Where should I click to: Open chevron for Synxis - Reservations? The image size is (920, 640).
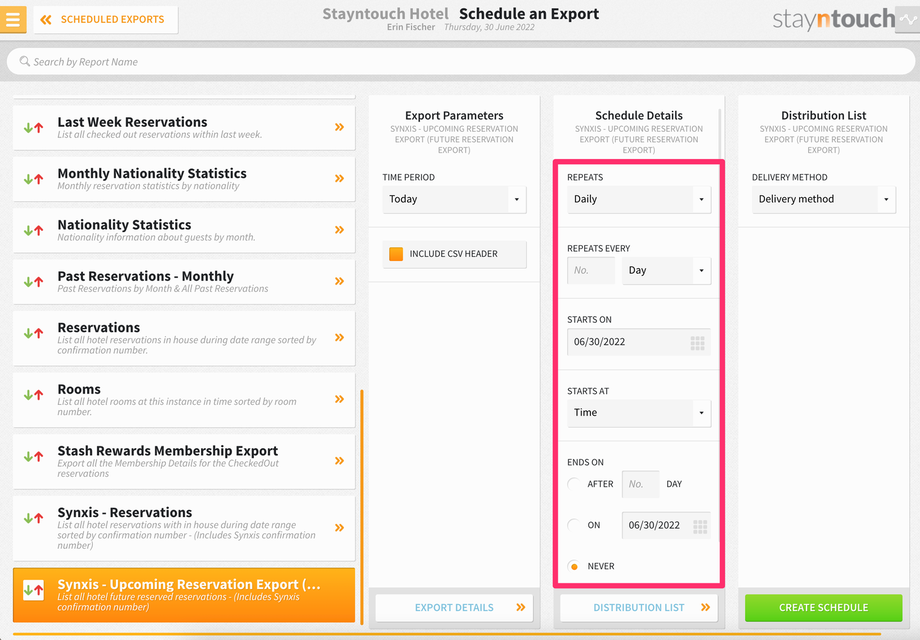339,527
